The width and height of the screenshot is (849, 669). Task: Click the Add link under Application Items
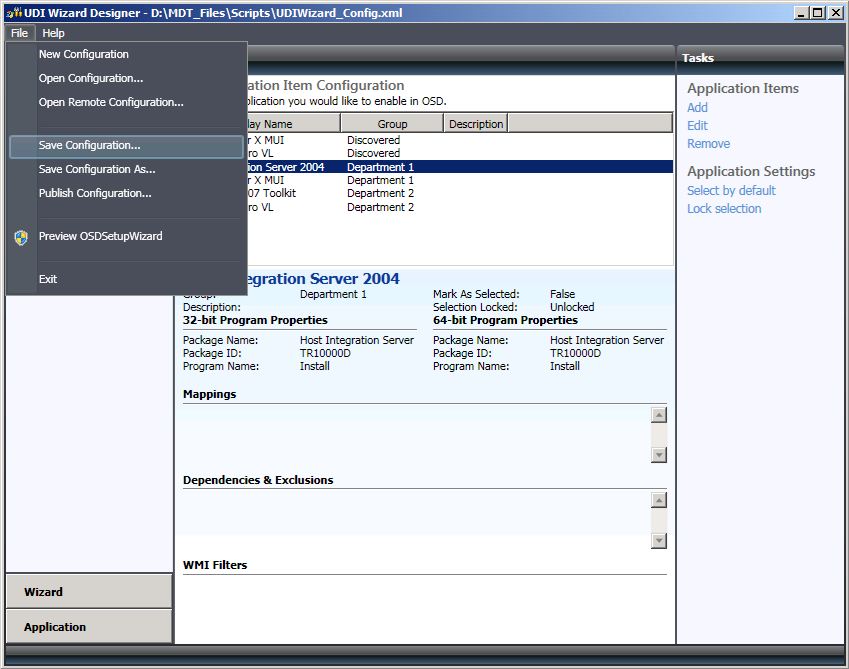[697, 107]
